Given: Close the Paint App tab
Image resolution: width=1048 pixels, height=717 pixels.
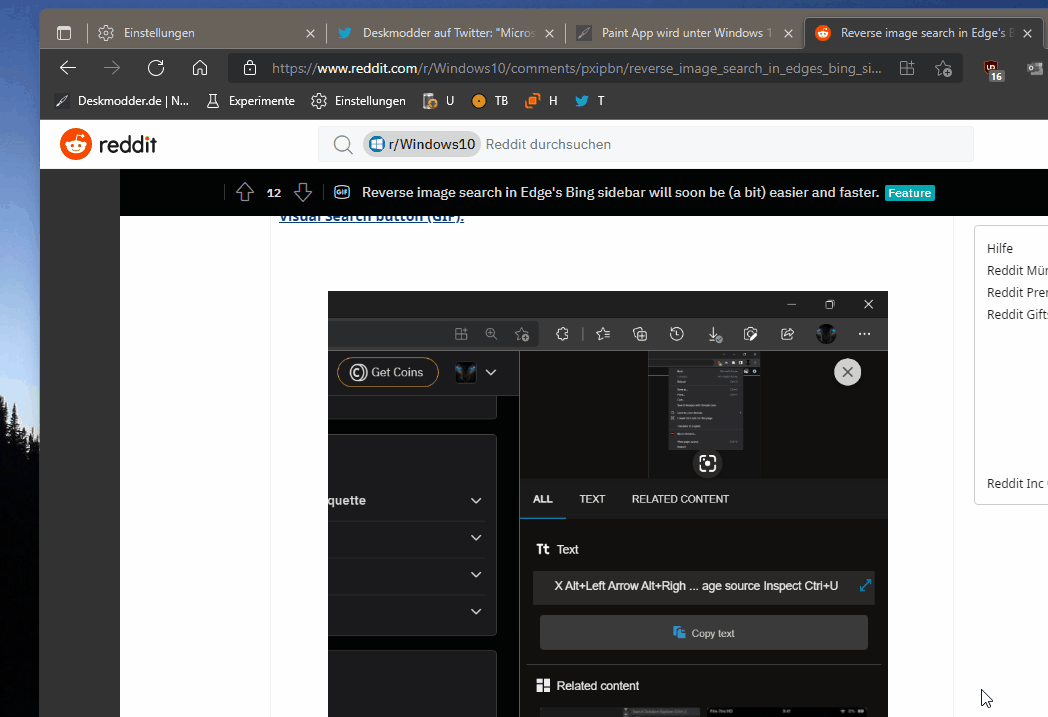Looking at the screenshot, I should click(789, 33).
